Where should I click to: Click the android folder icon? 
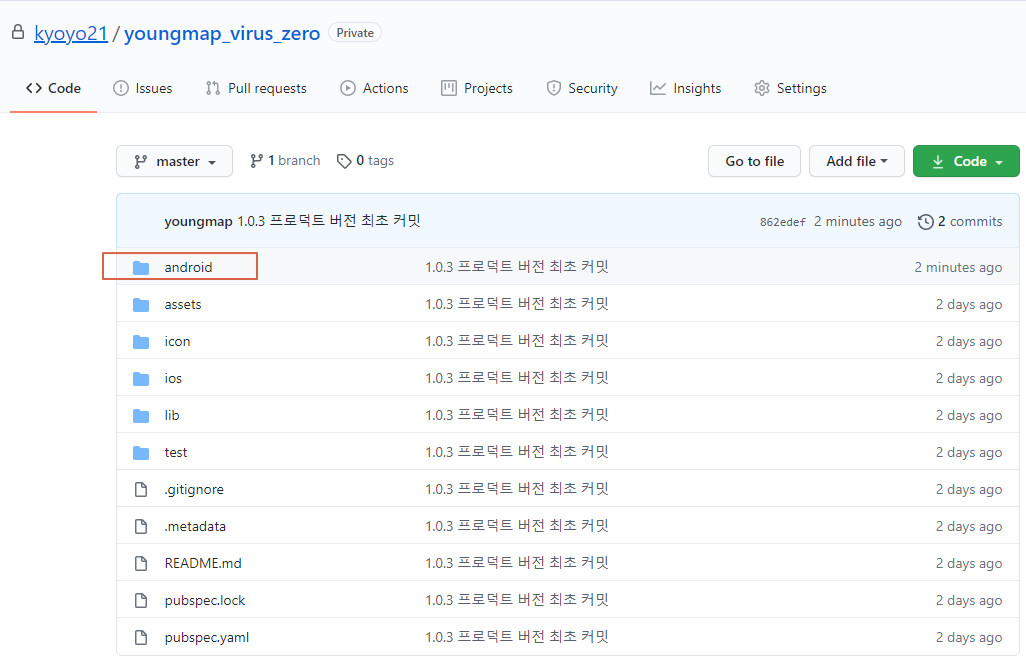(141, 267)
